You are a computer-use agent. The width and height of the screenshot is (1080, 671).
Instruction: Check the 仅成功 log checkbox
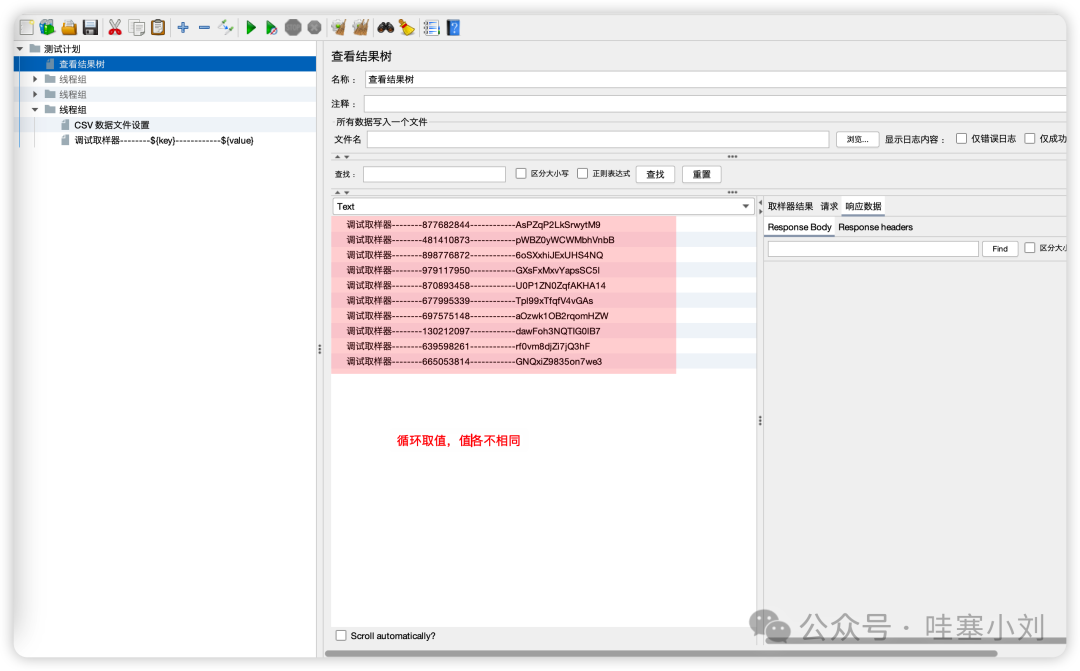coord(1030,139)
